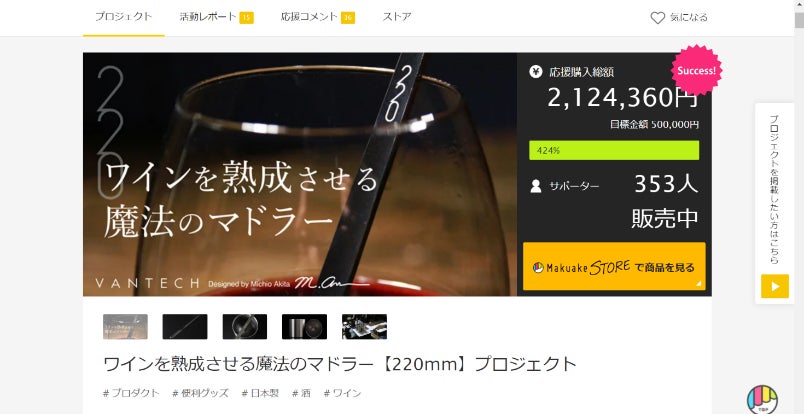Click the 活動レポート count badge
The width and height of the screenshot is (804, 414).
point(246,18)
